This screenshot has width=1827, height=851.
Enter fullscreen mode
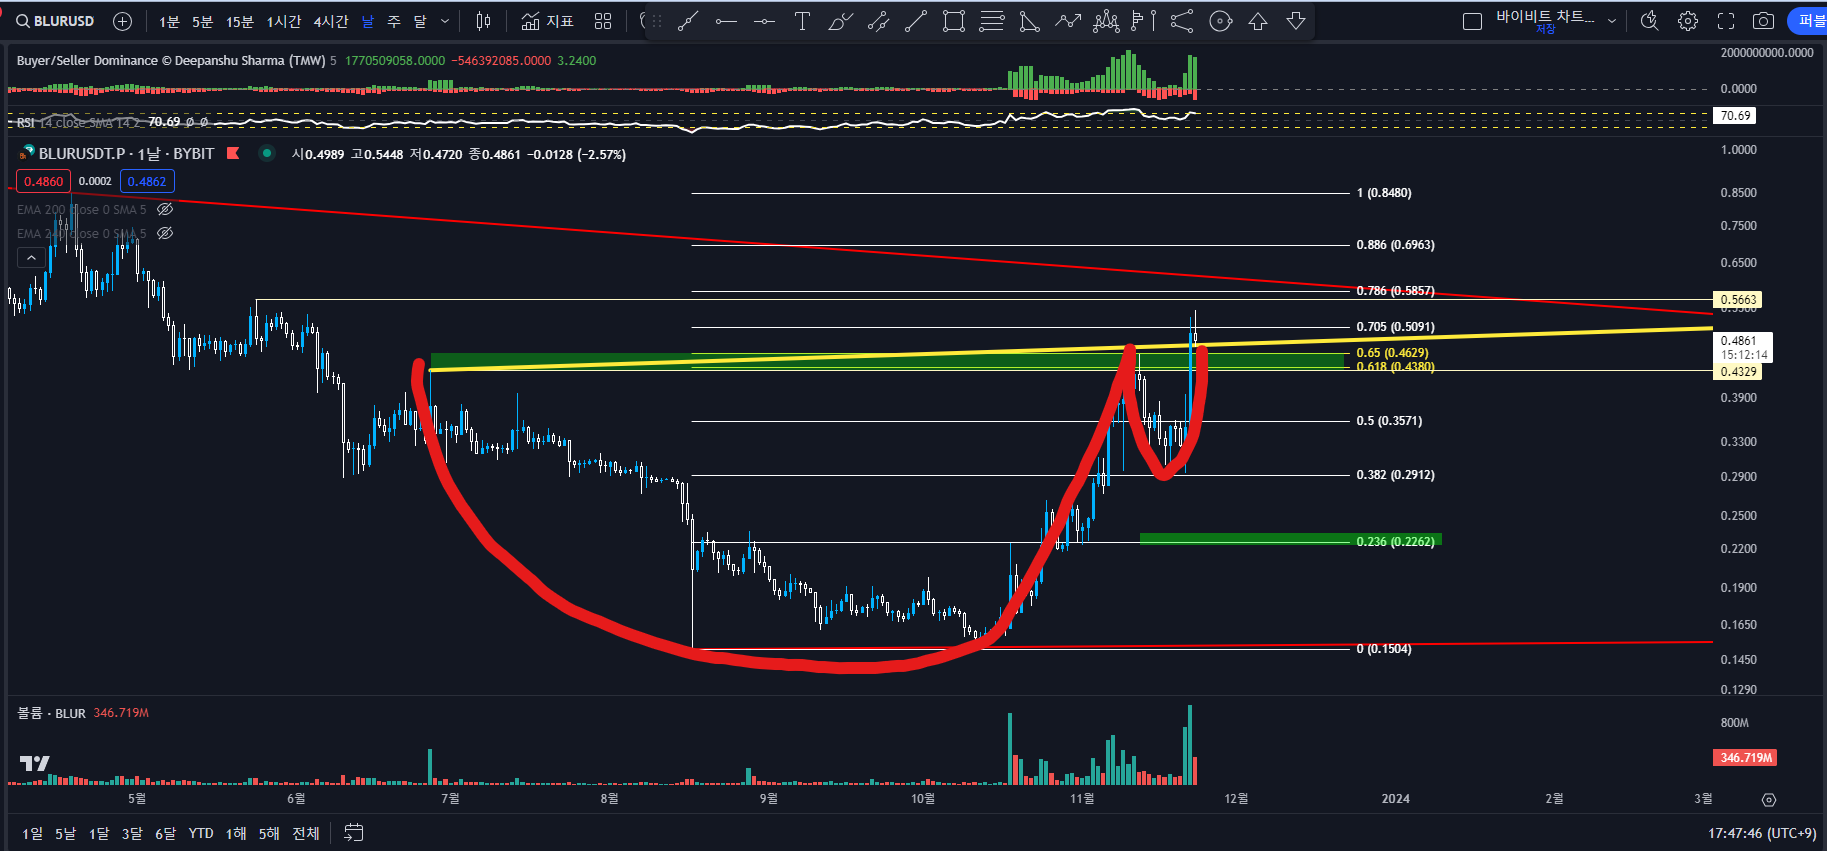pos(1726,21)
